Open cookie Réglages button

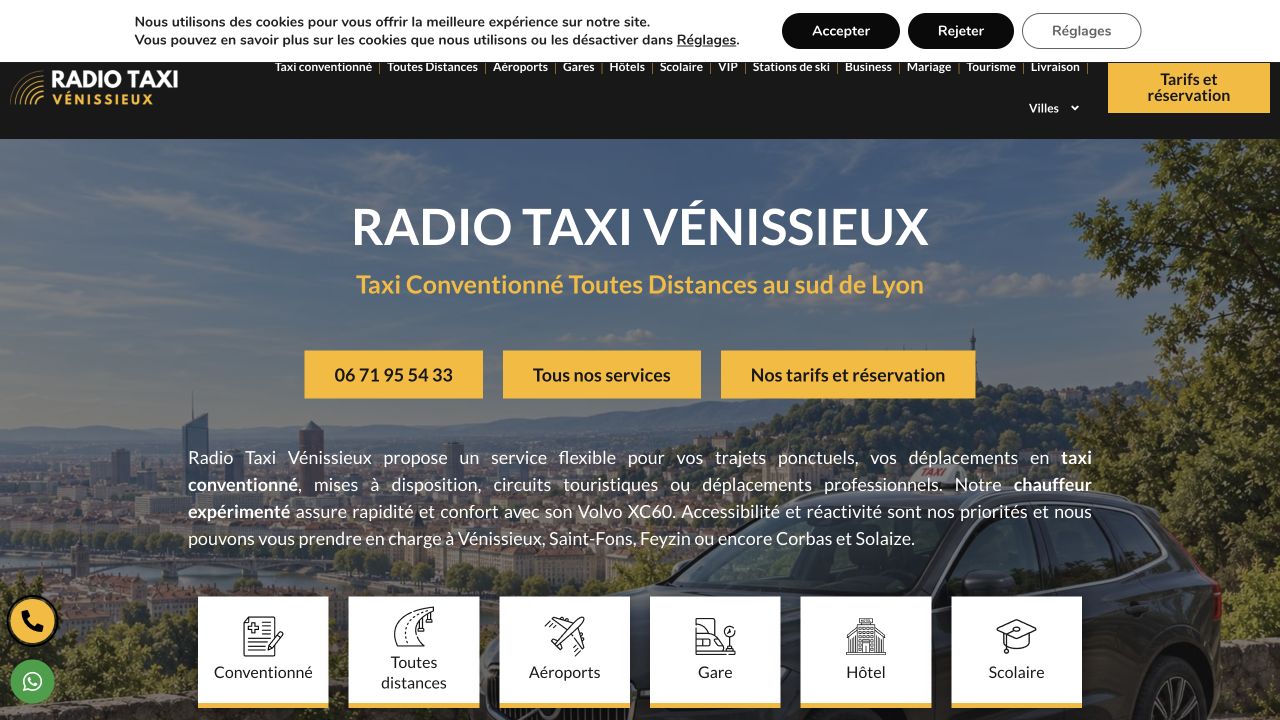pos(1081,31)
